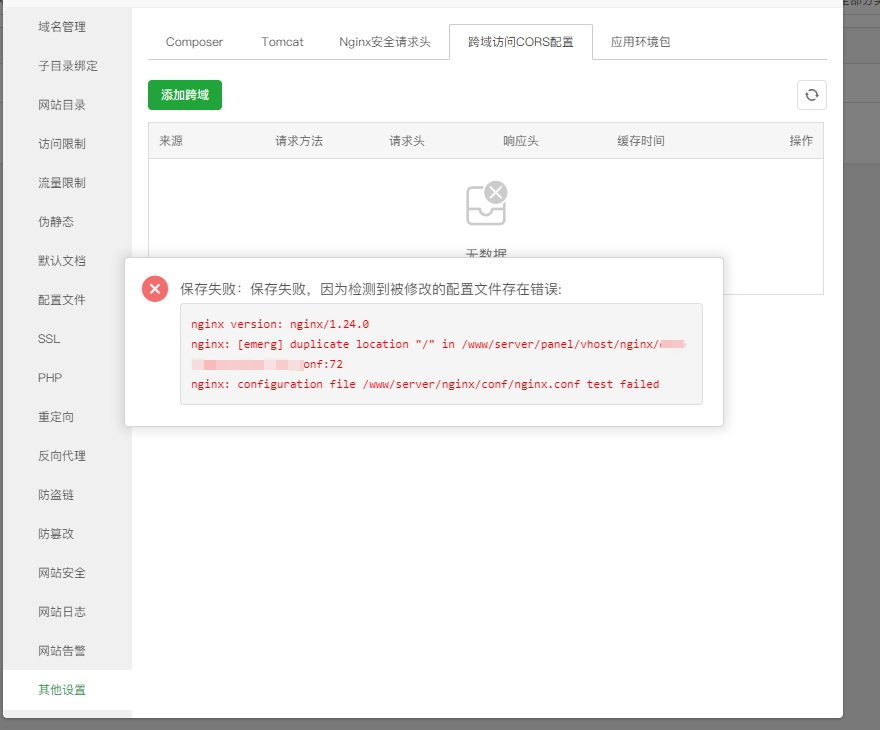Click the duplicate location error line
The height and width of the screenshot is (730, 880).
pyautogui.click(x=438, y=354)
